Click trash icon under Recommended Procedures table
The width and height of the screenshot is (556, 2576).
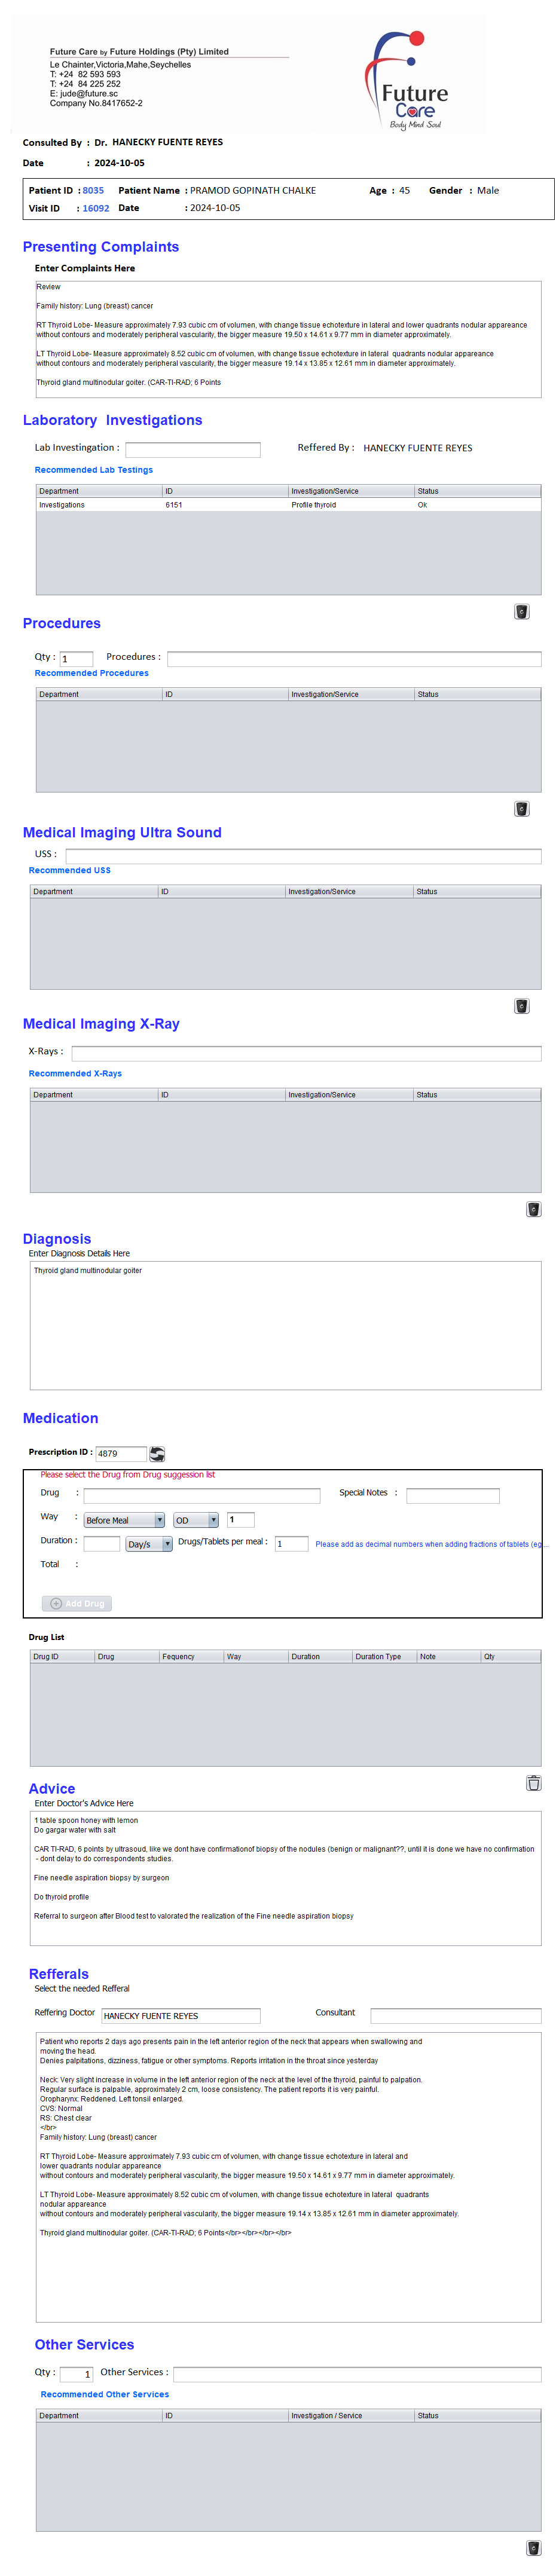pos(521,808)
